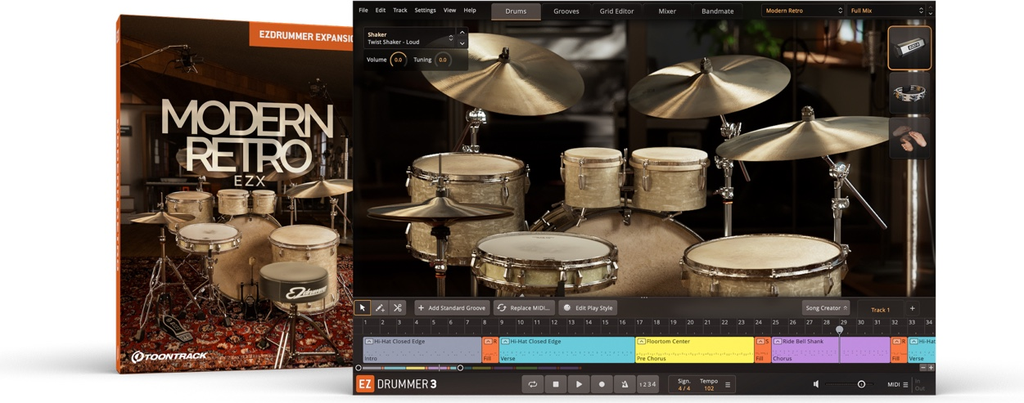Click the Tuning knob

coord(442,60)
